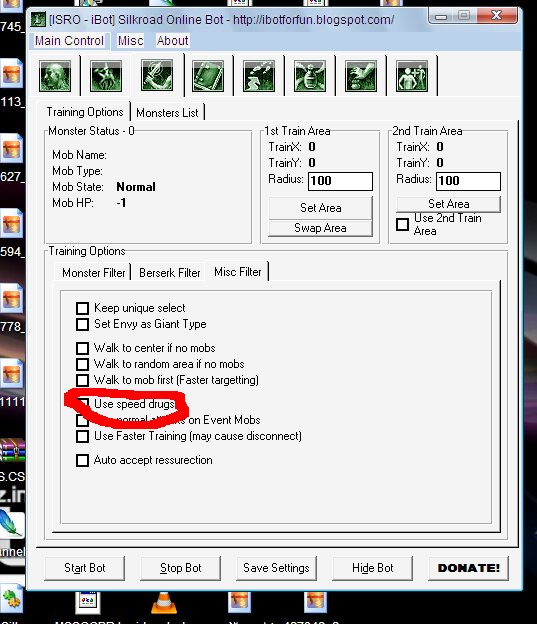Toggle Use Faster Training checkbox

click(82, 436)
